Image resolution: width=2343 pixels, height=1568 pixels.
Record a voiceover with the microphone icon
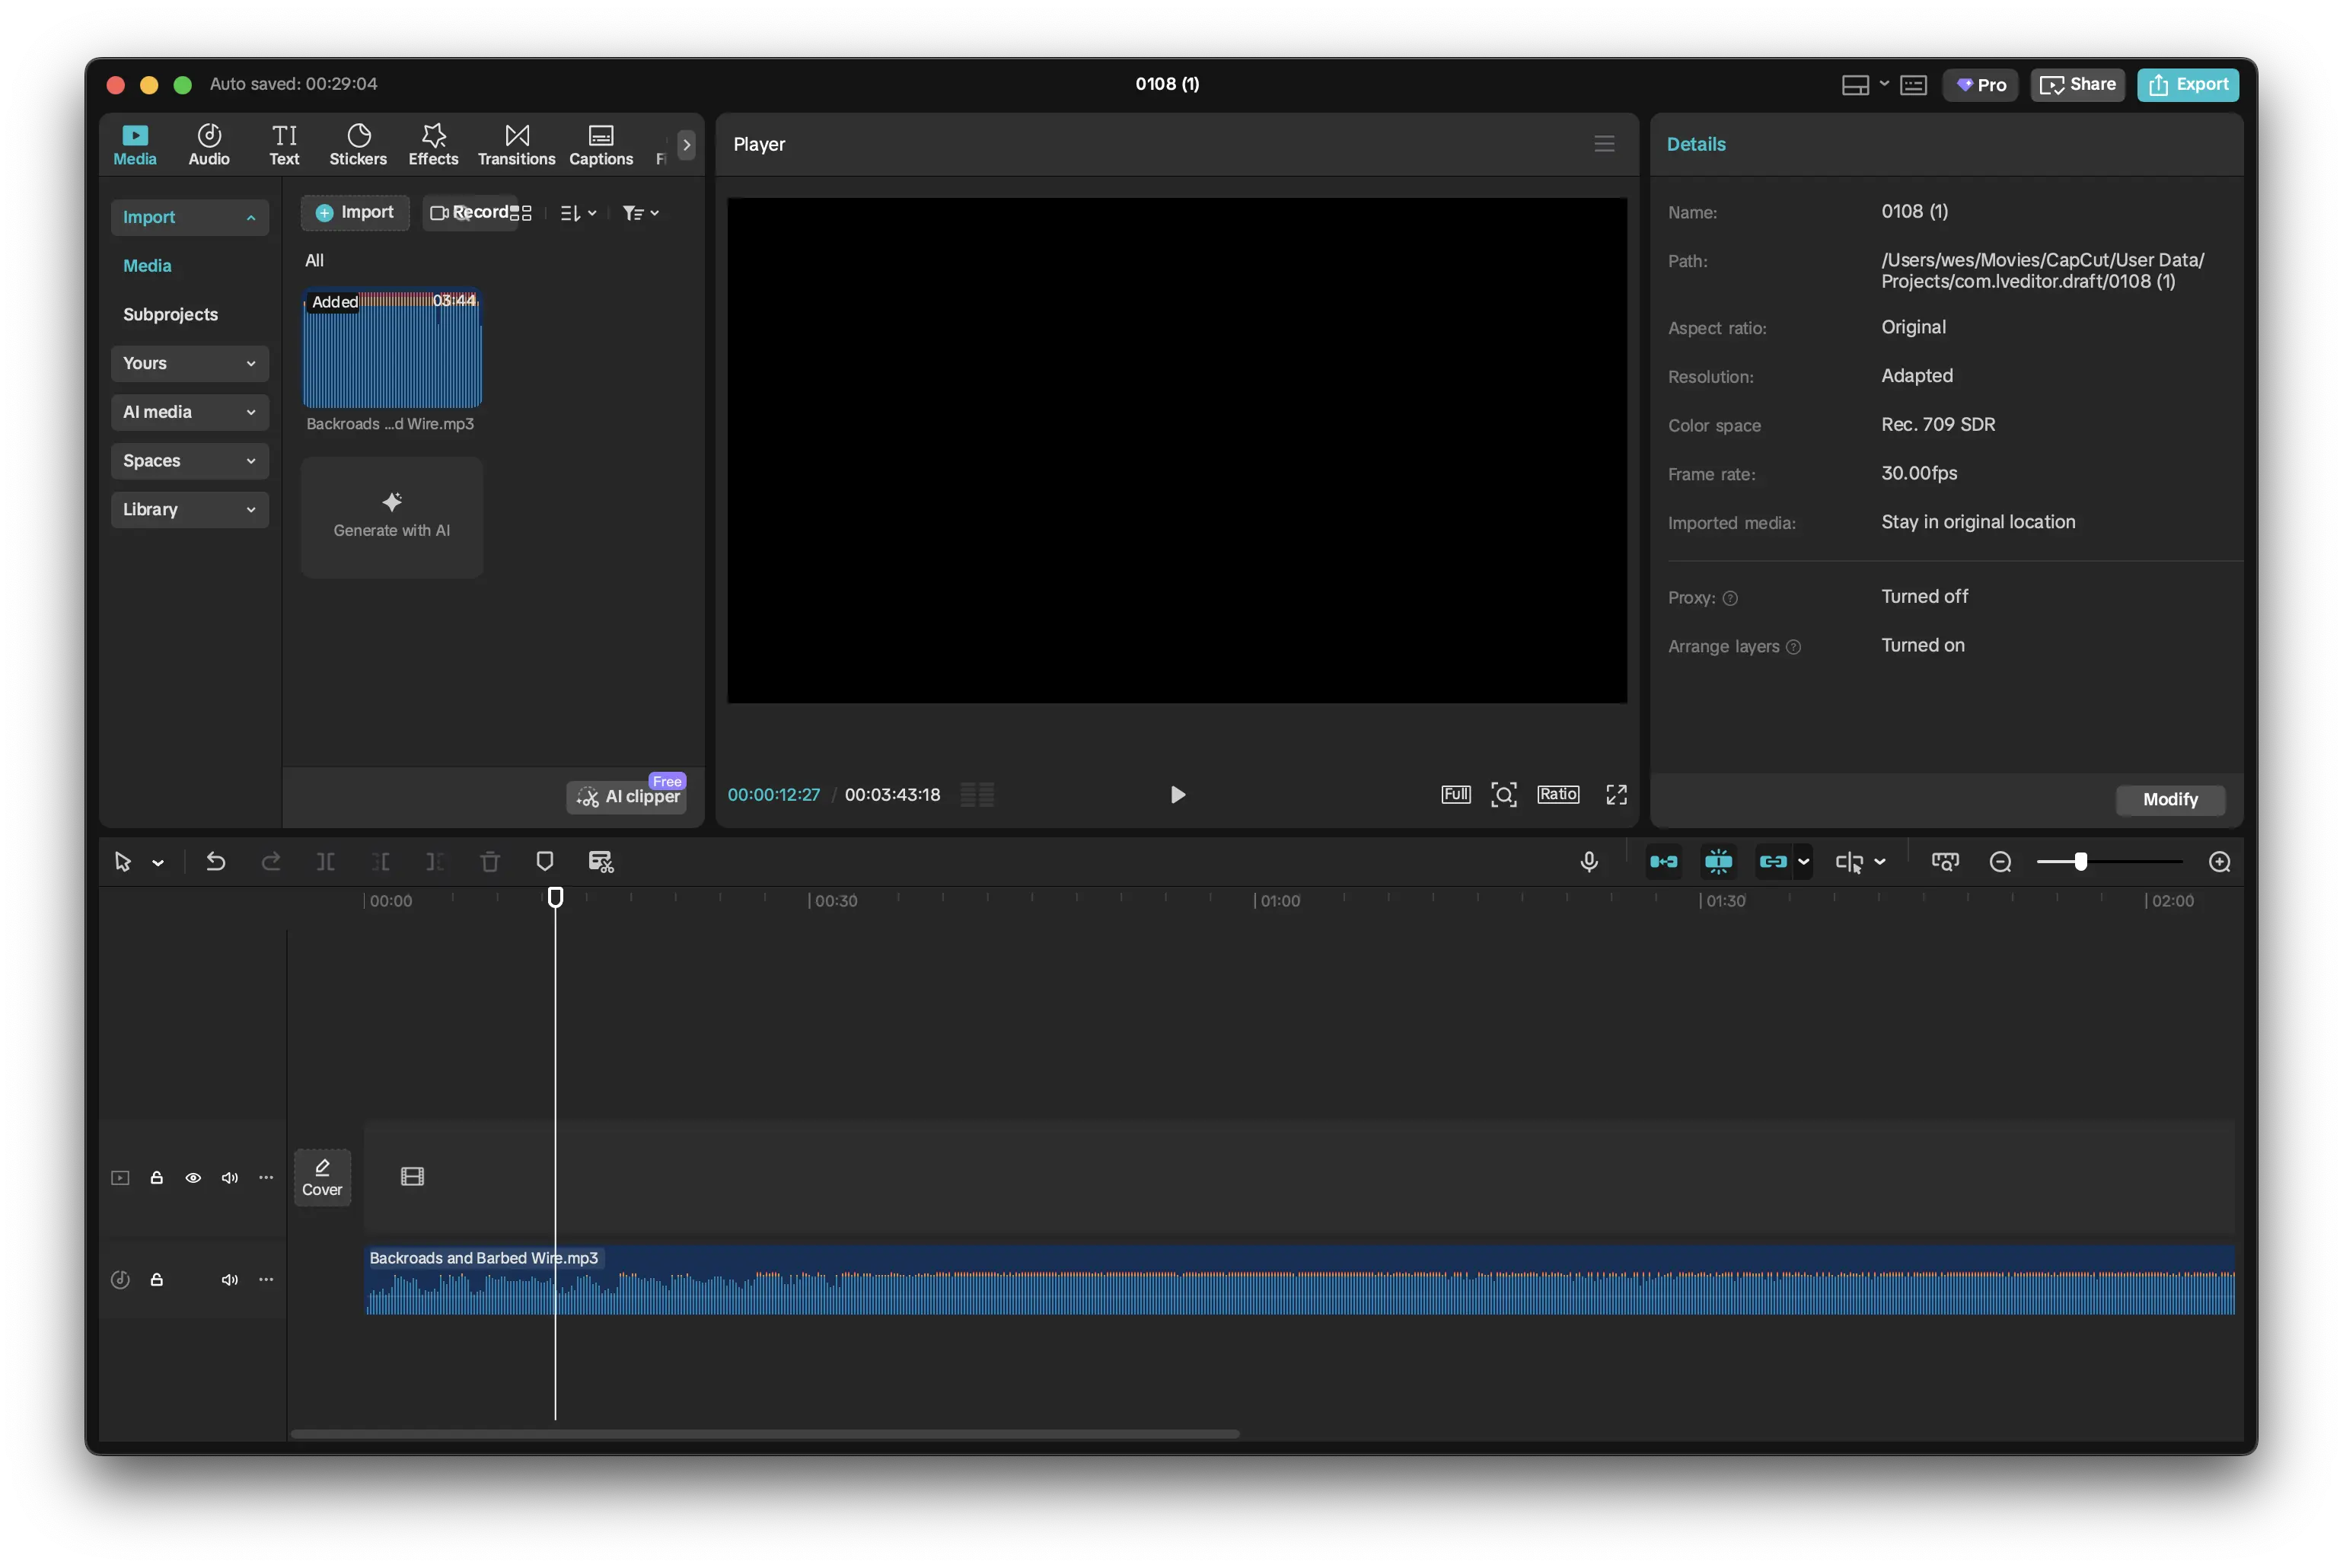[x=1589, y=861]
